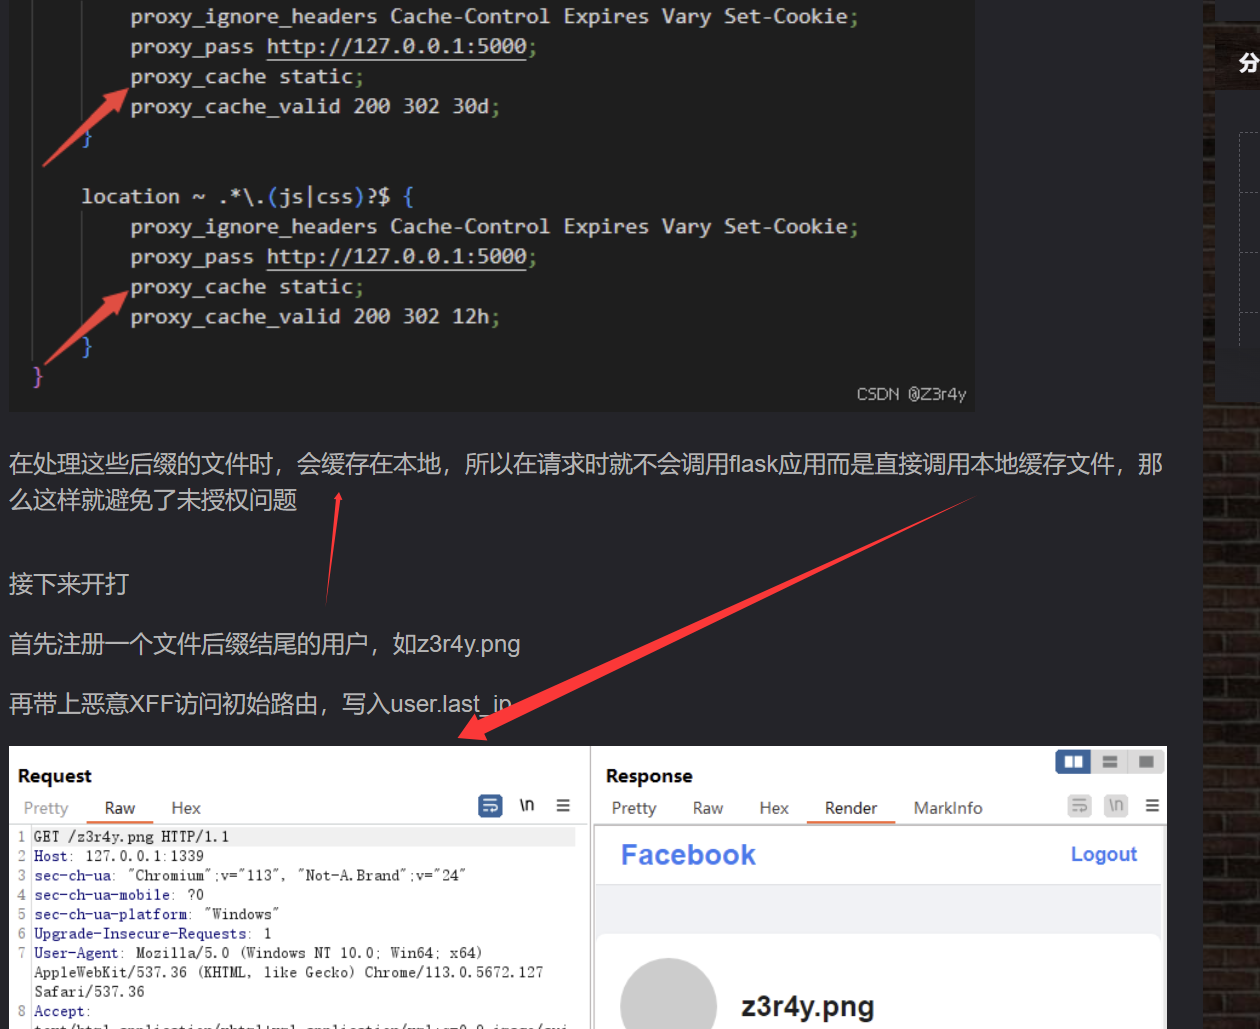Click the 'GET /z3r4y.png HTTP/1.1' request line

pyautogui.click(x=131, y=836)
